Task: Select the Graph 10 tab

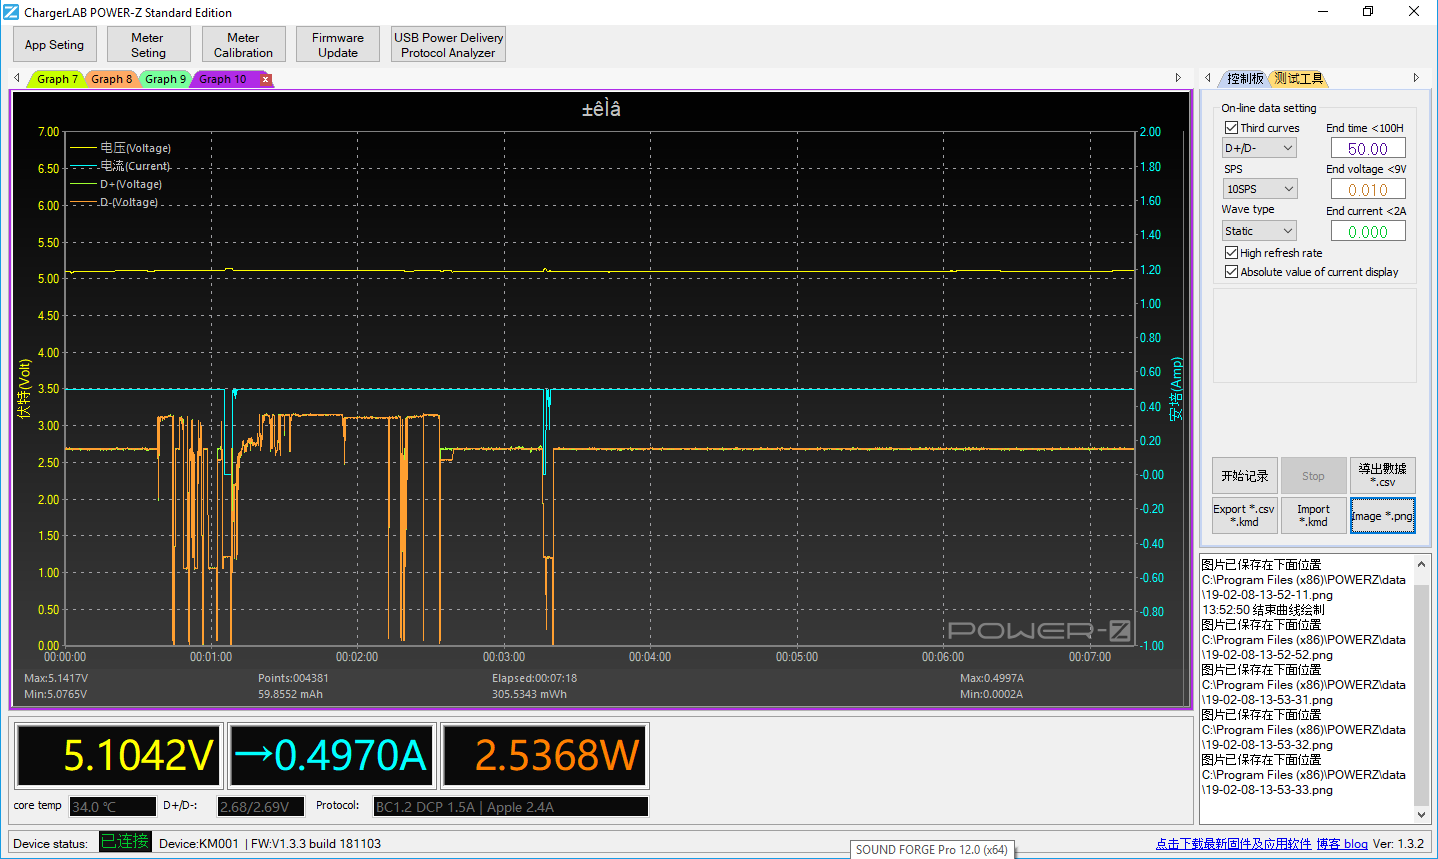Action: pos(223,79)
